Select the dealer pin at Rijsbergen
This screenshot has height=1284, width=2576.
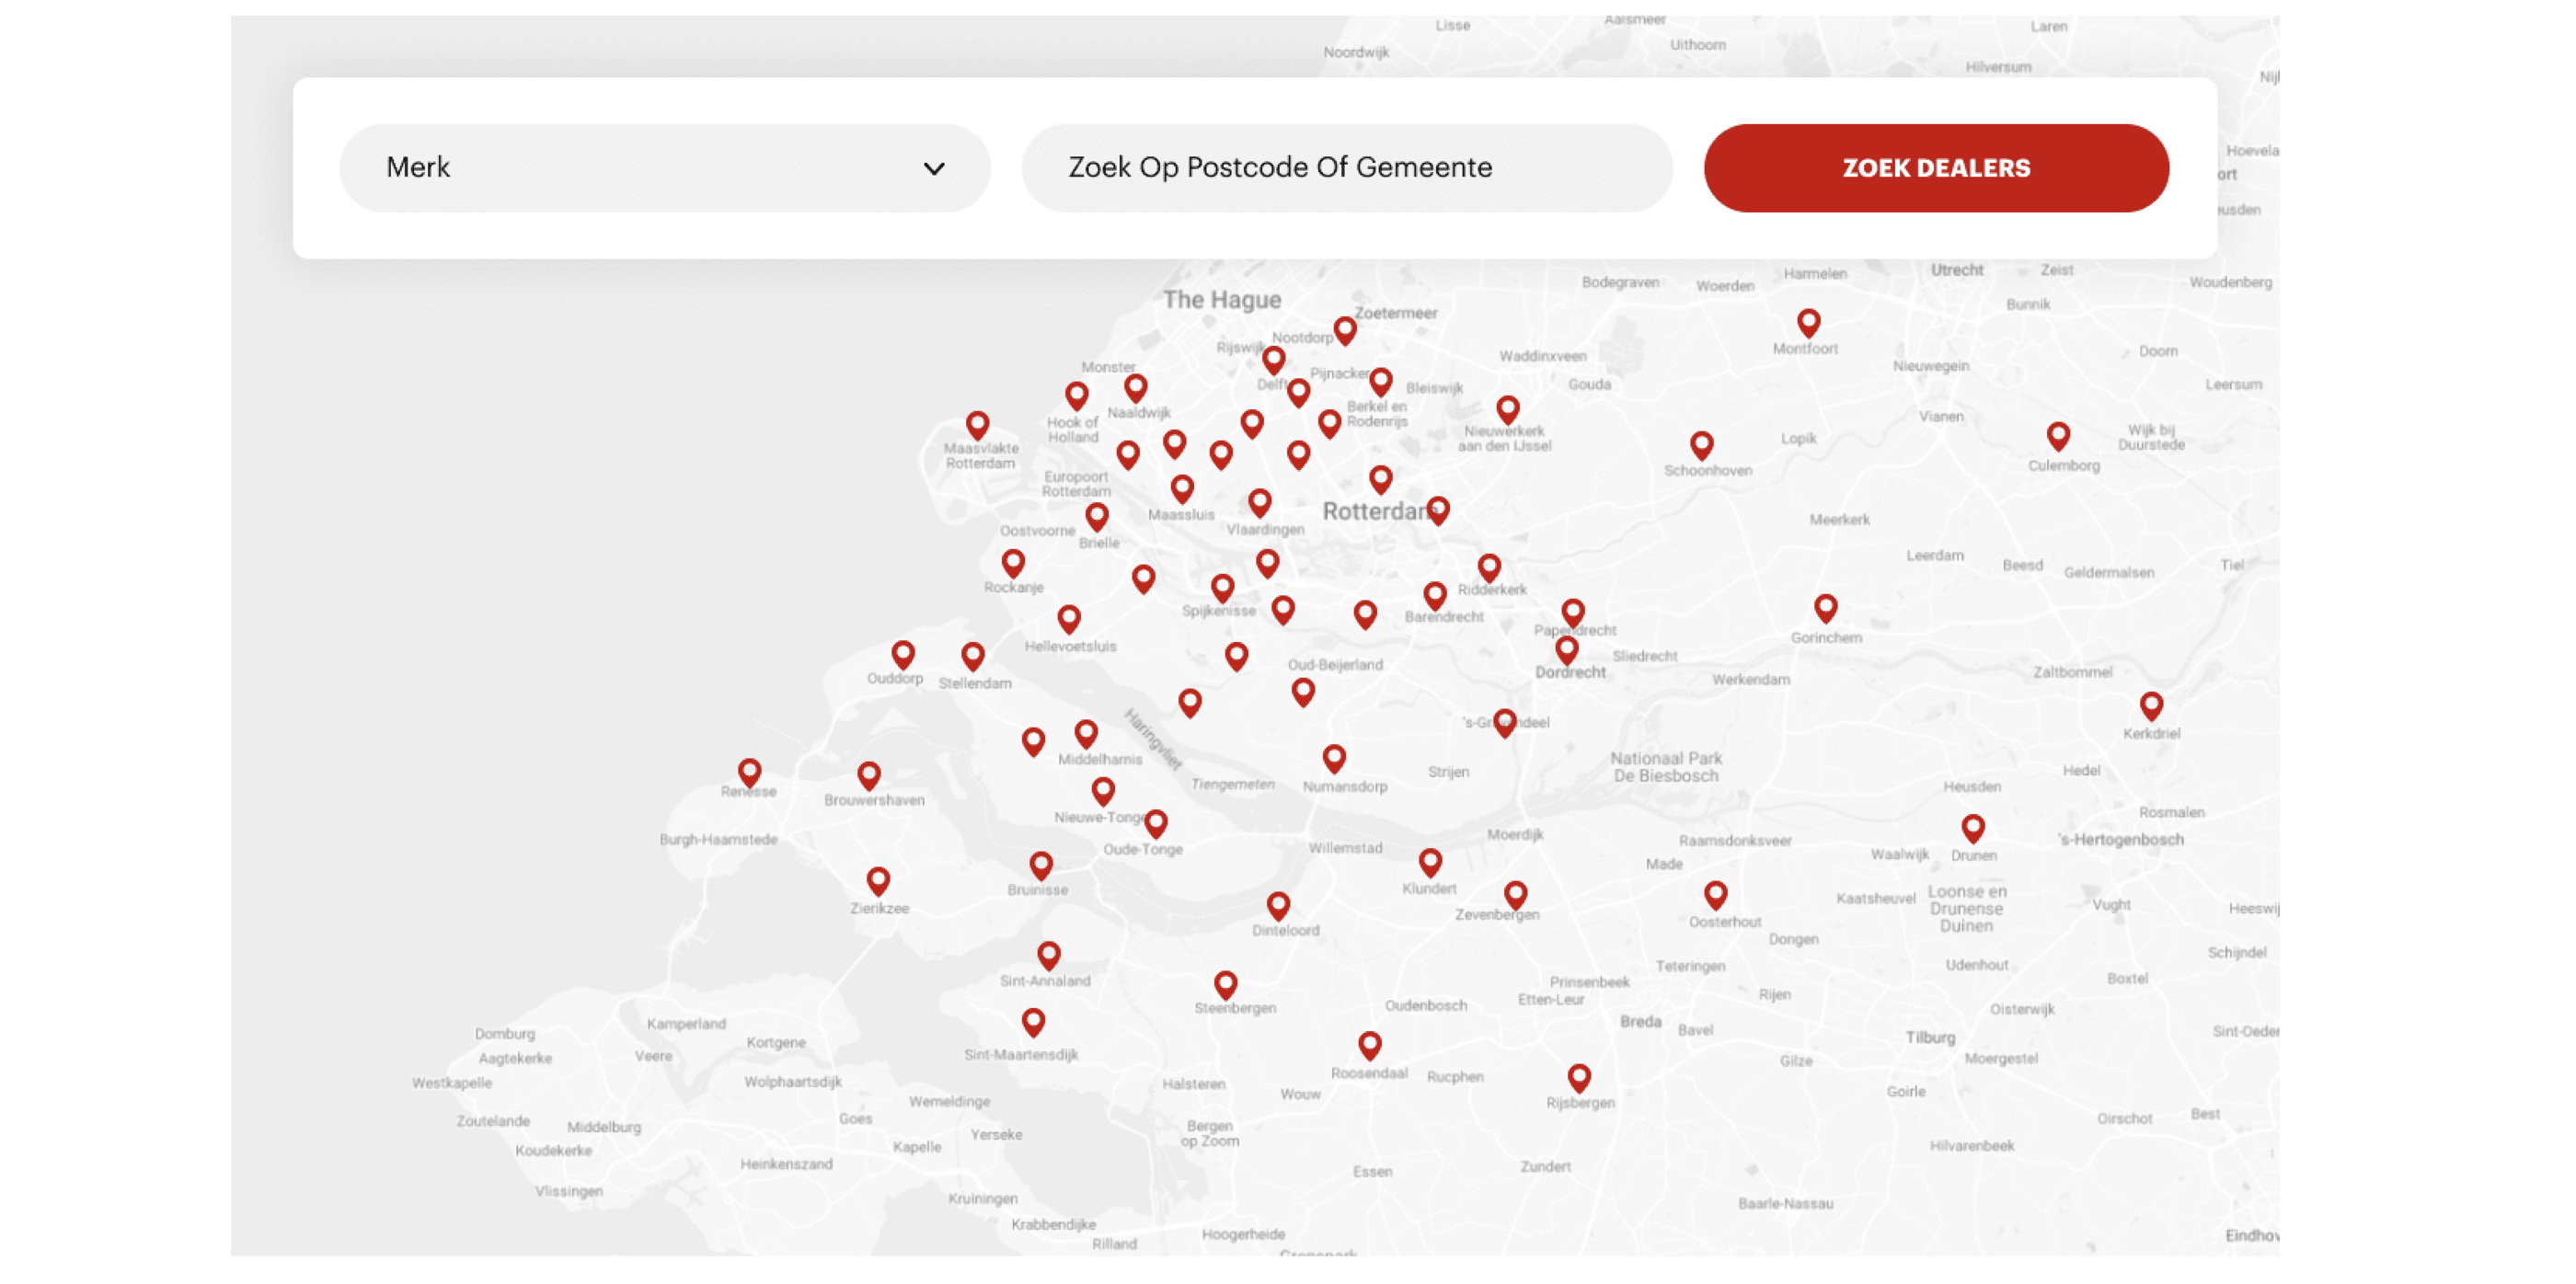pyautogui.click(x=1579, y=1078)
